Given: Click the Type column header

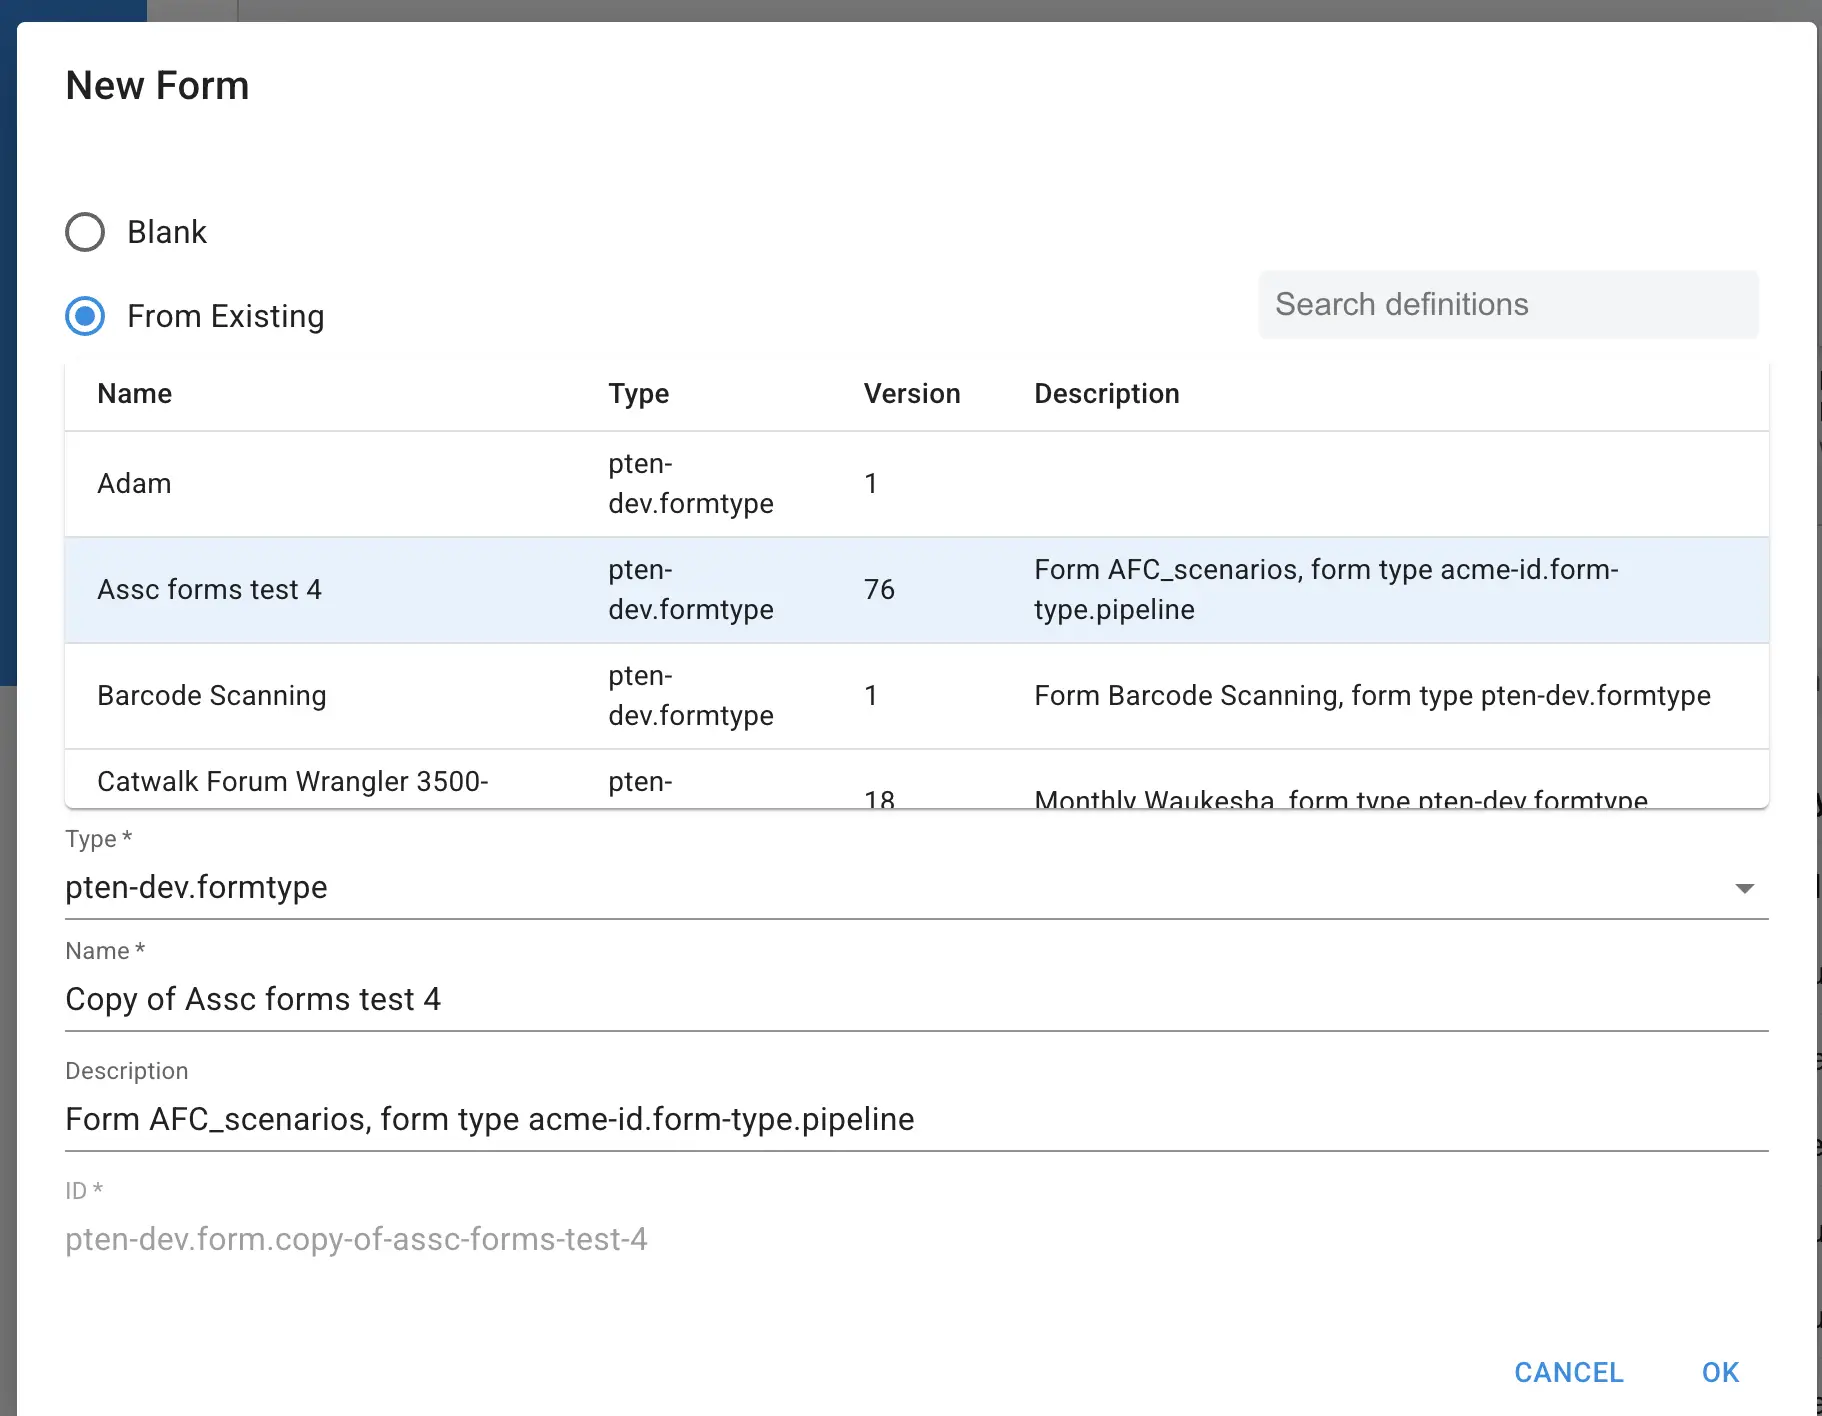Looking at the screenshot, I should pyautogui.click(x=638, y=394).
